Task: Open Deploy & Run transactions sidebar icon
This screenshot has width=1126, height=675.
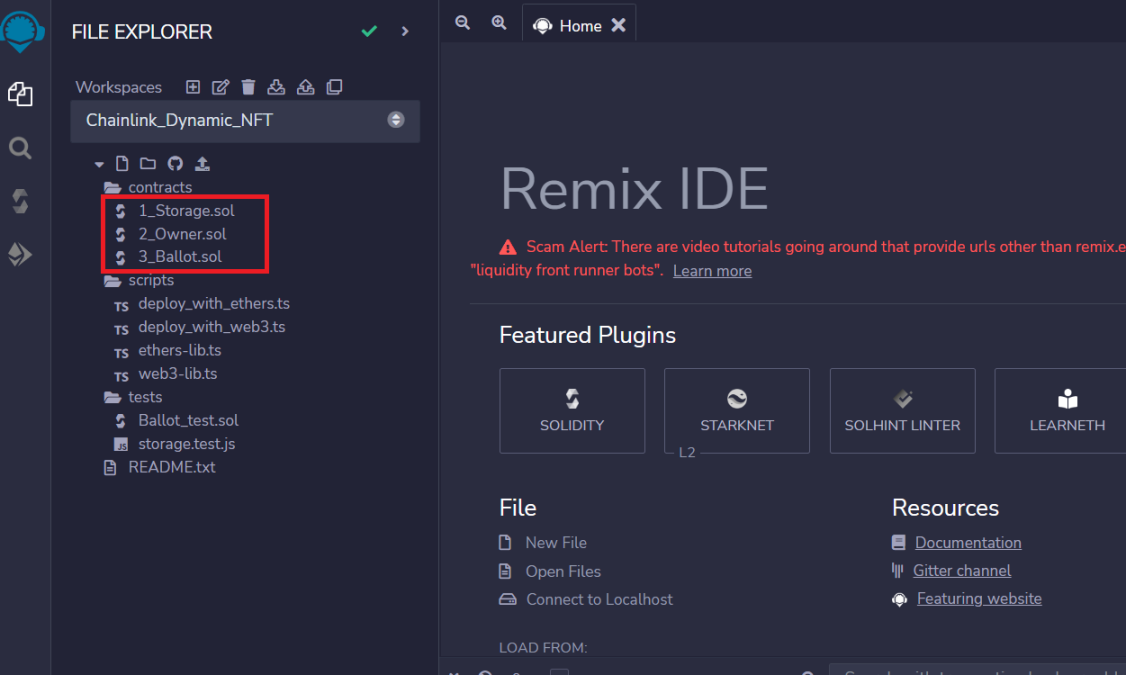Action: tap(20, 255)
